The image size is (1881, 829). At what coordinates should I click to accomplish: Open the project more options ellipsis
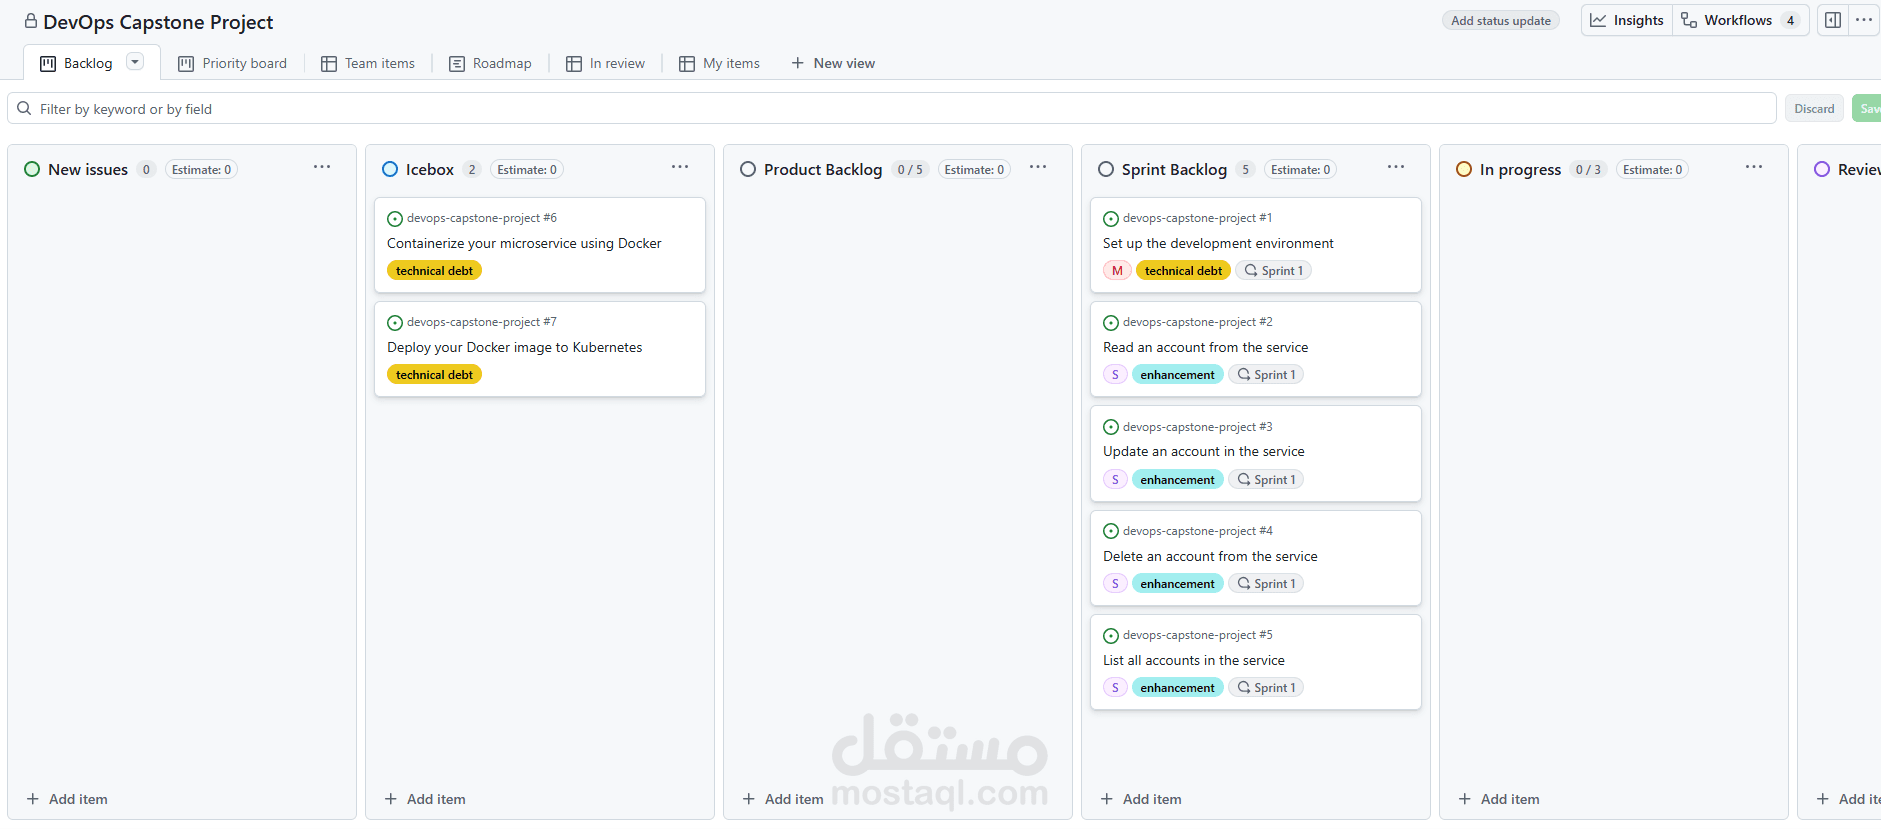[1864, 20]
